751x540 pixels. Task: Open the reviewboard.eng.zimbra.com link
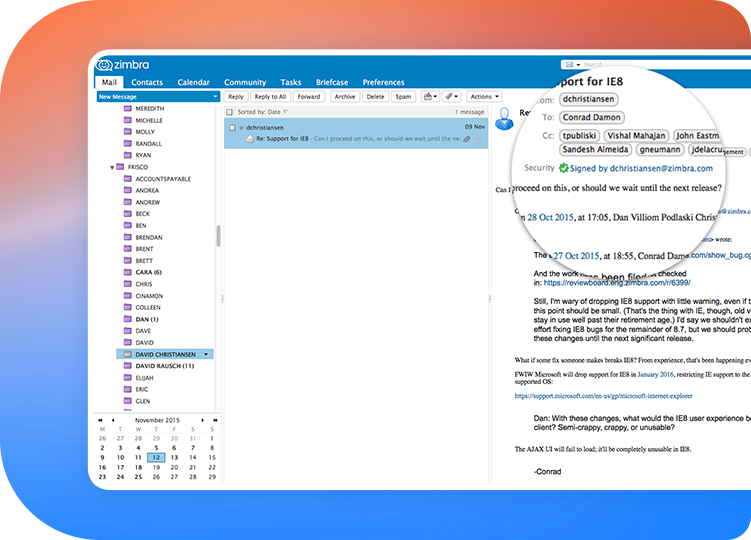(x=617, y=283)
